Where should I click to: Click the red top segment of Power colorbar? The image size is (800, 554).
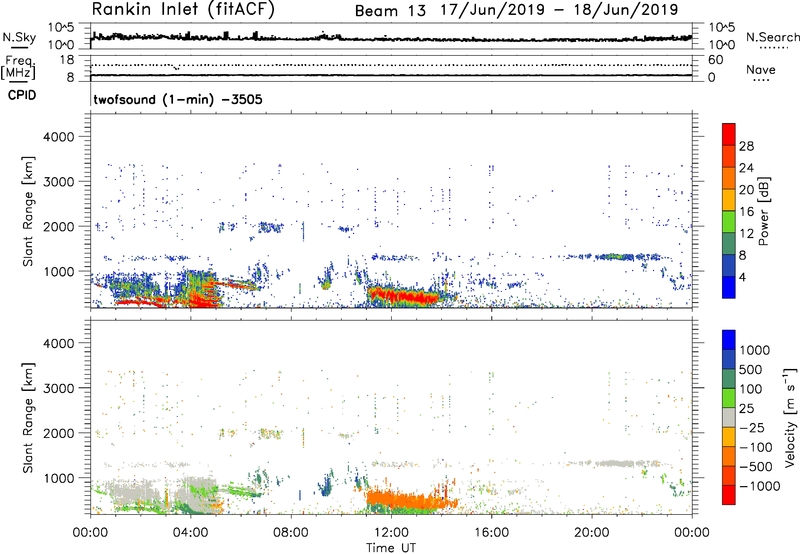[729, 134]
